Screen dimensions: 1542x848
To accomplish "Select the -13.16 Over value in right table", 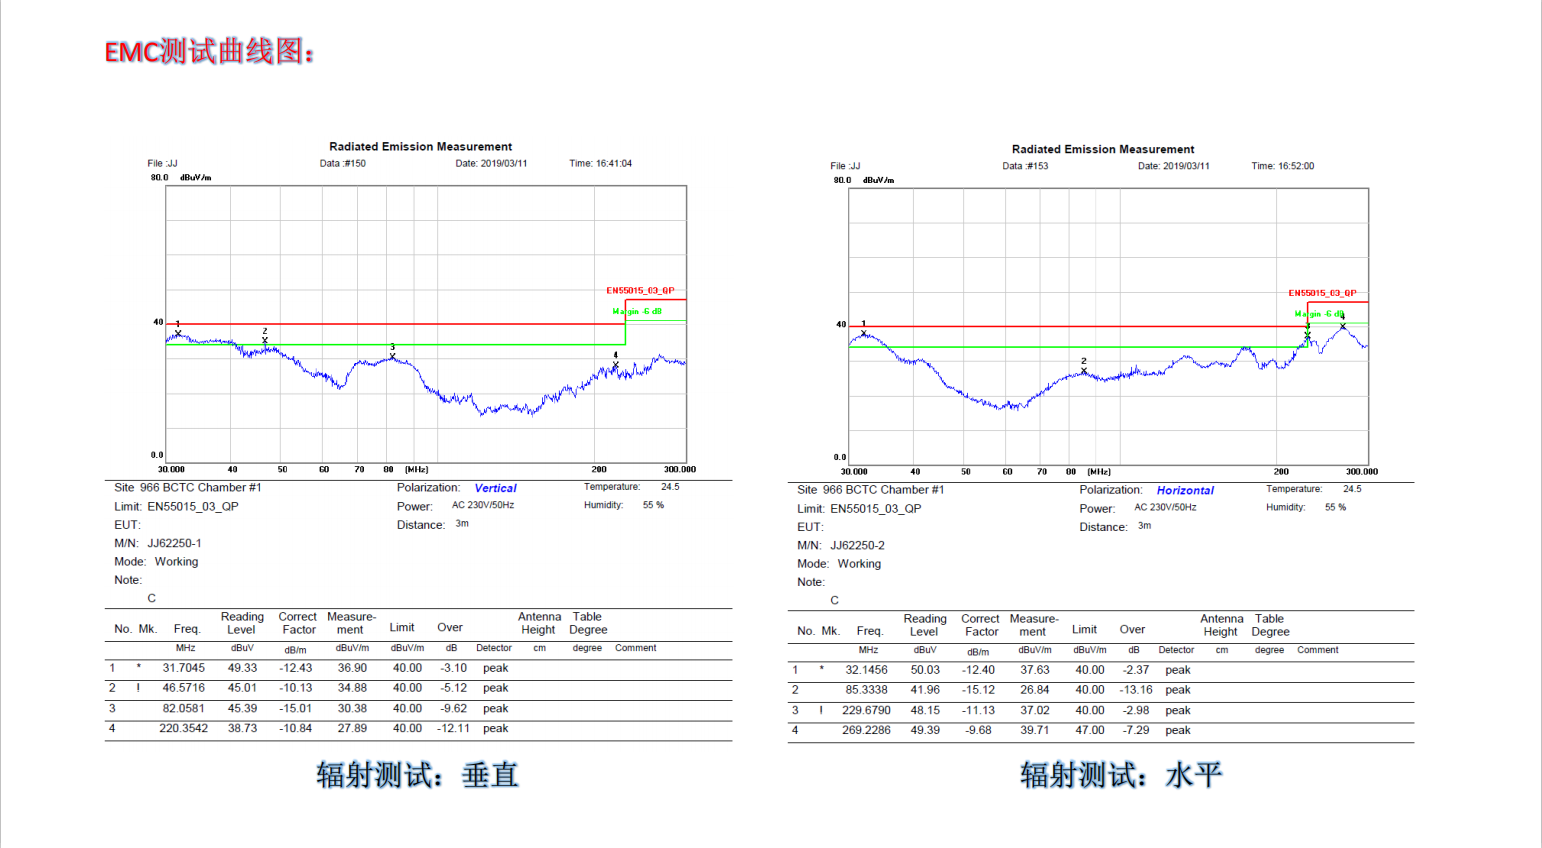I will coord(1136,690).
